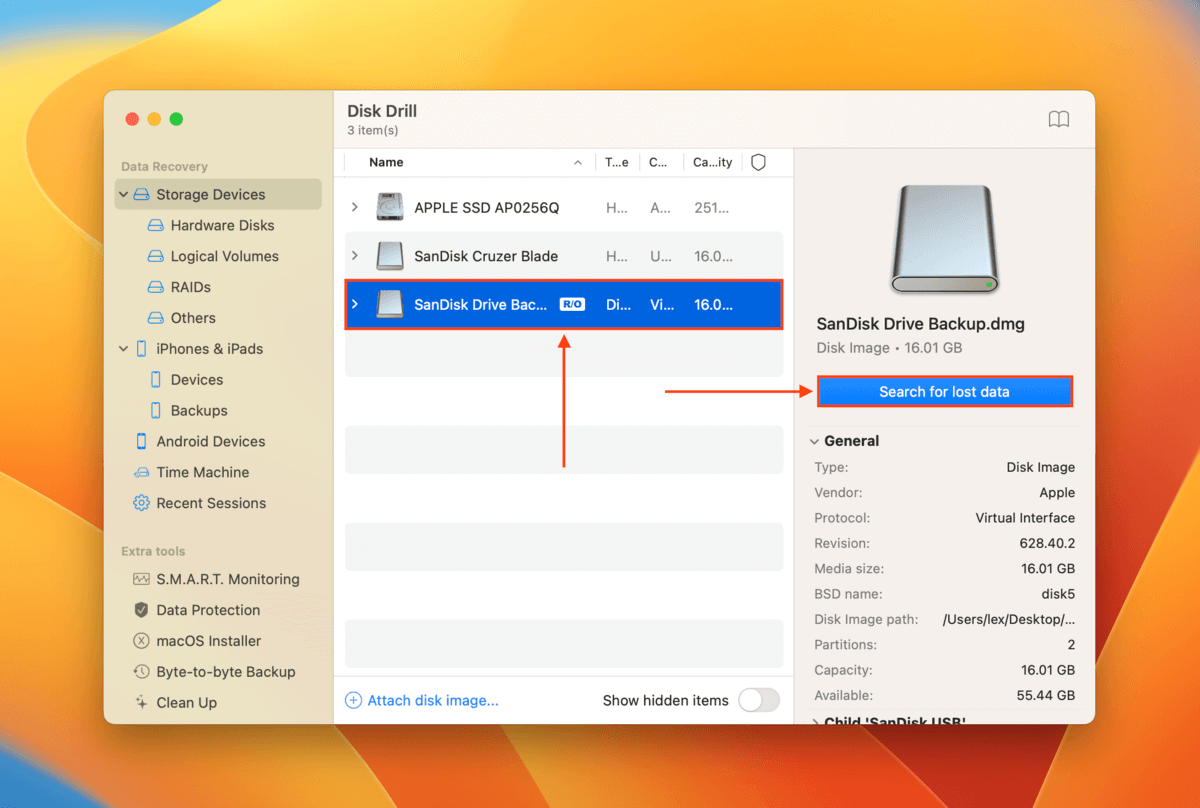Click the Others sidebar icon
The image size is (1200, 808).
pos(155,319)
